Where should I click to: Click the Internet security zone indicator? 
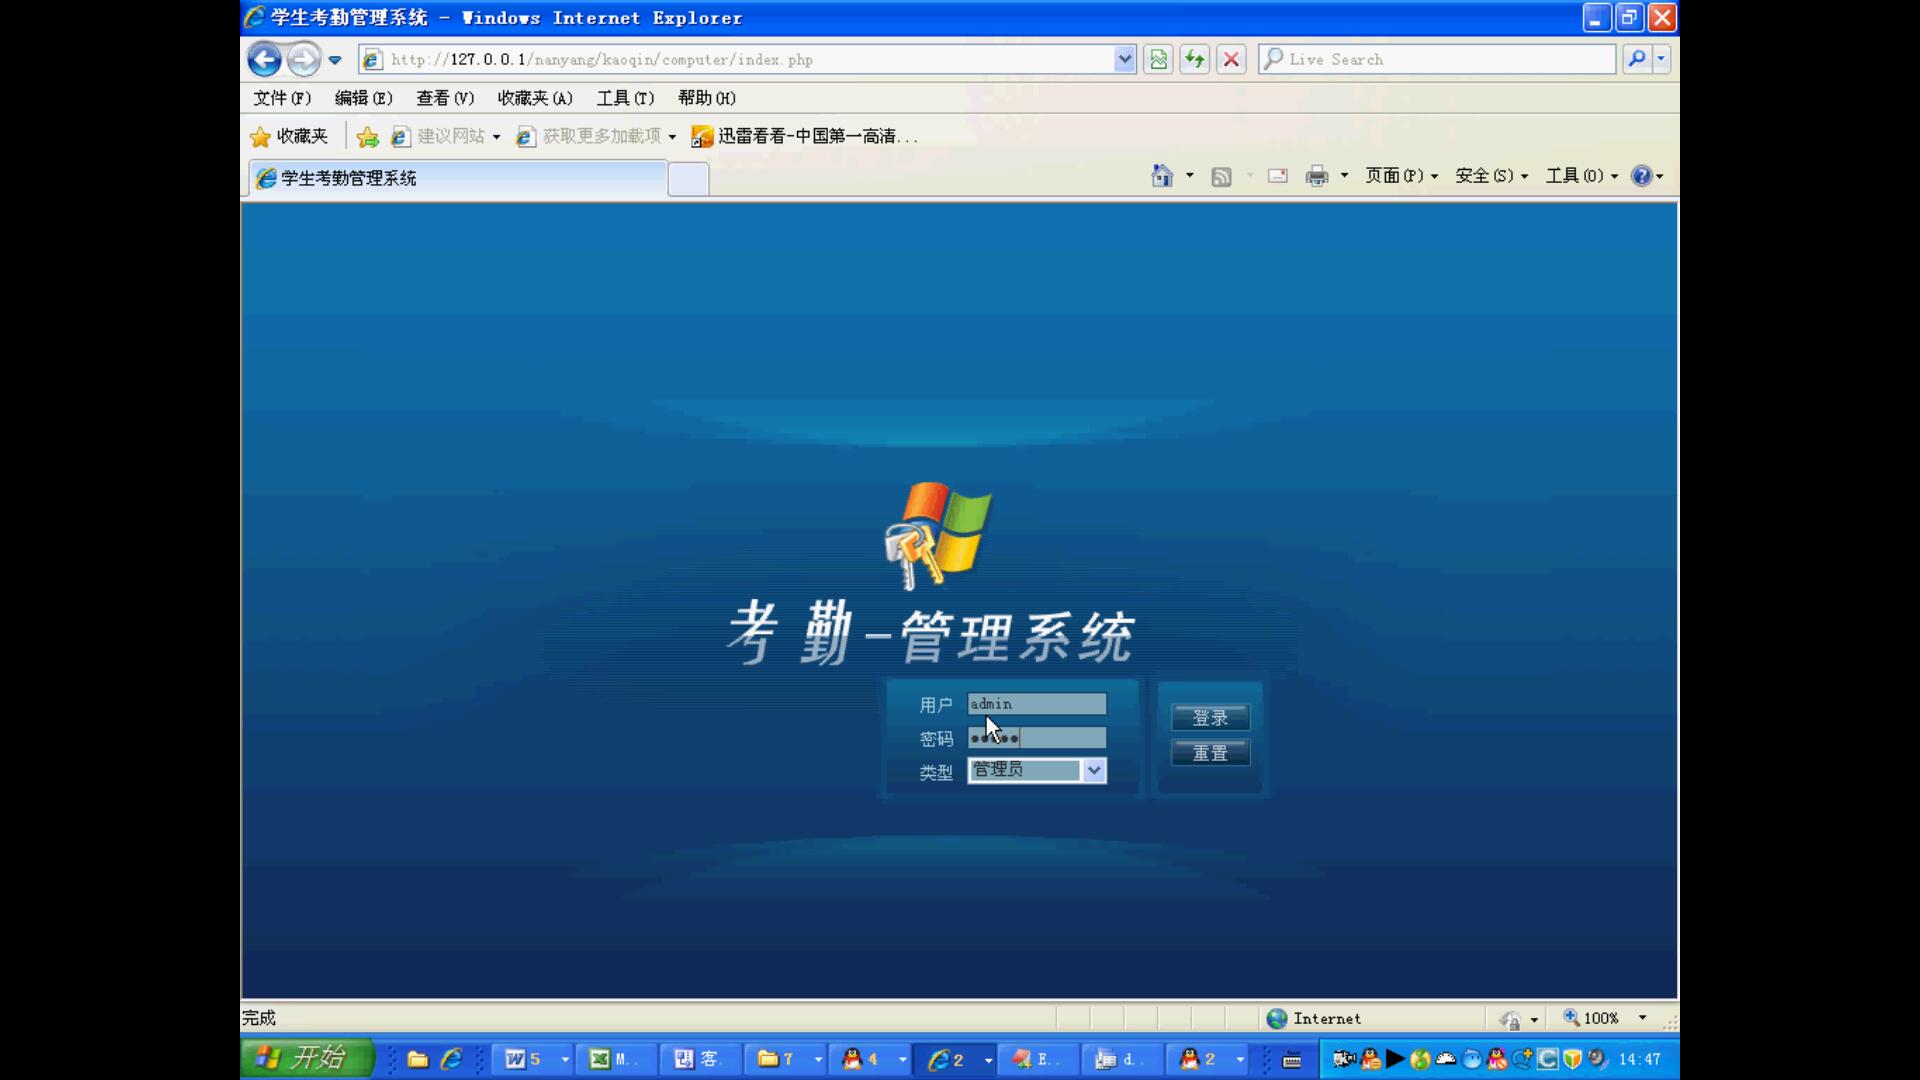click(x=1313, y=1018)
